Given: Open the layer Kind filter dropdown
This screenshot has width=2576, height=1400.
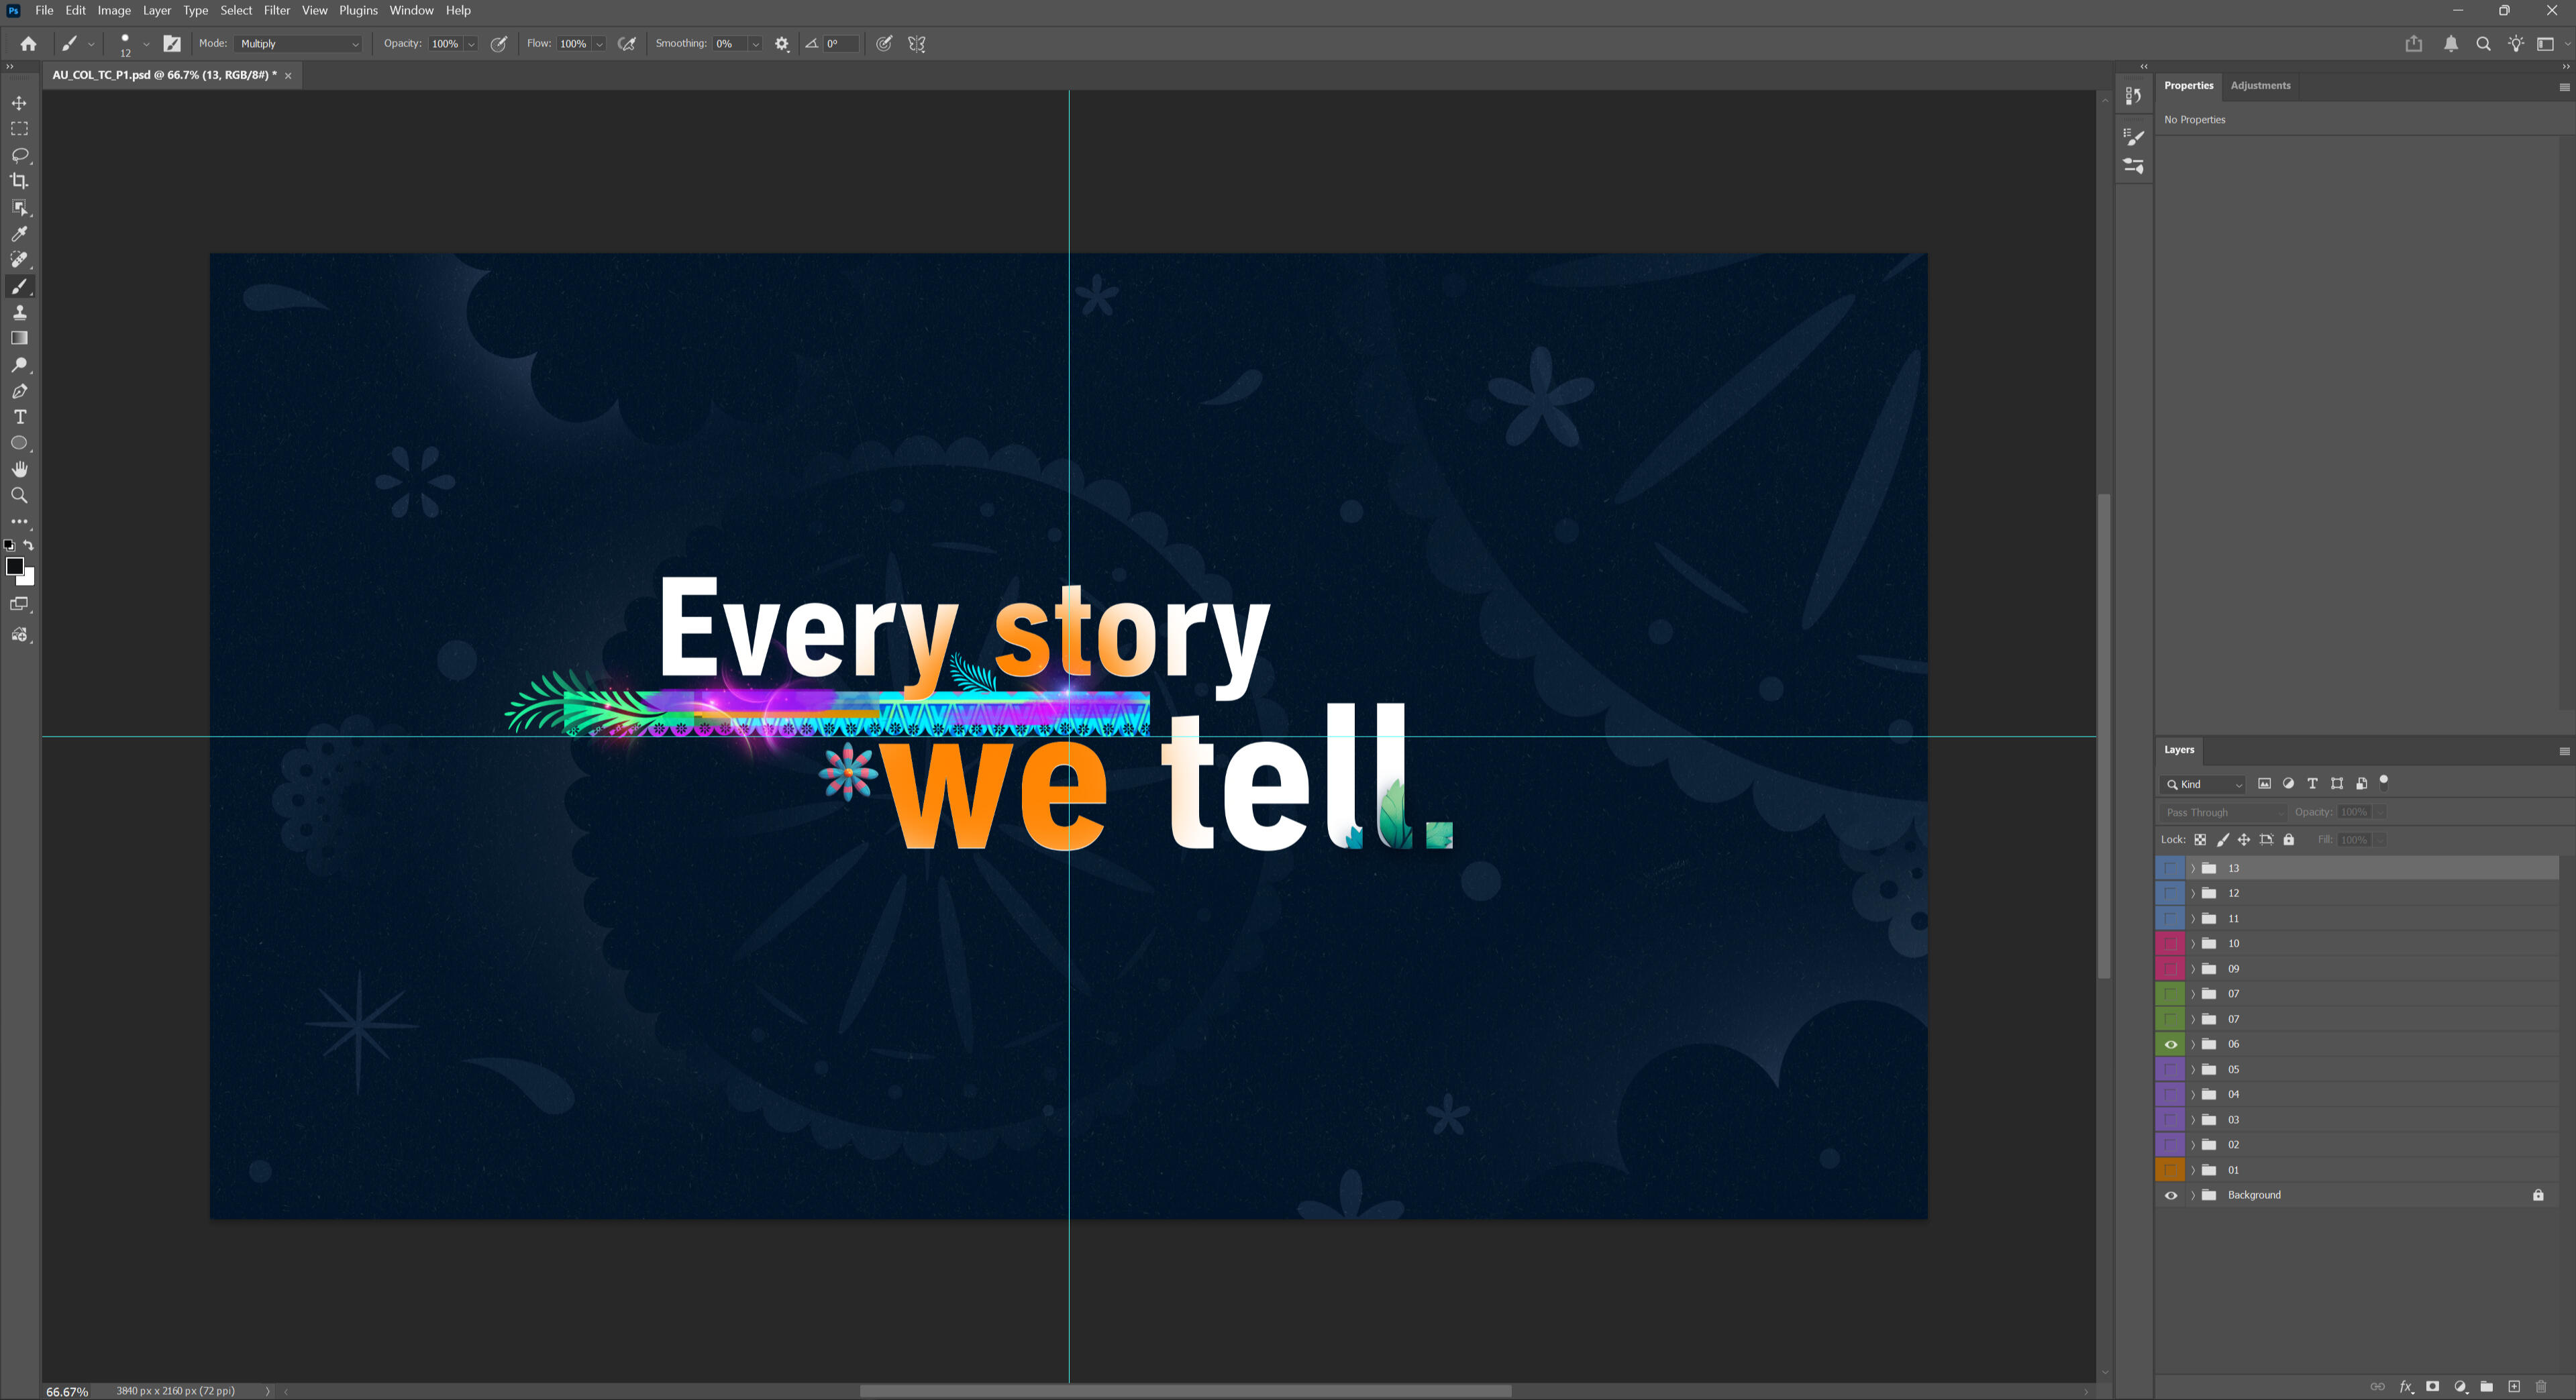Looking at the screenshot, I should [2204, 784].
